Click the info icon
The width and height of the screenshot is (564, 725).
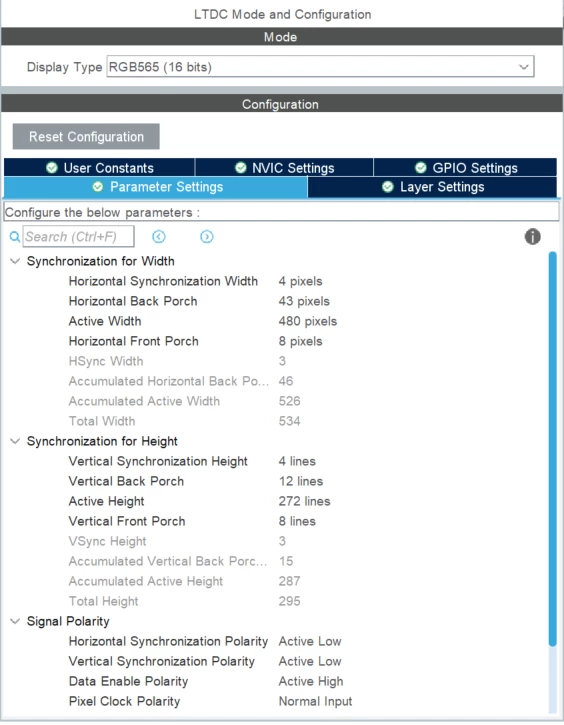(533, 237)
